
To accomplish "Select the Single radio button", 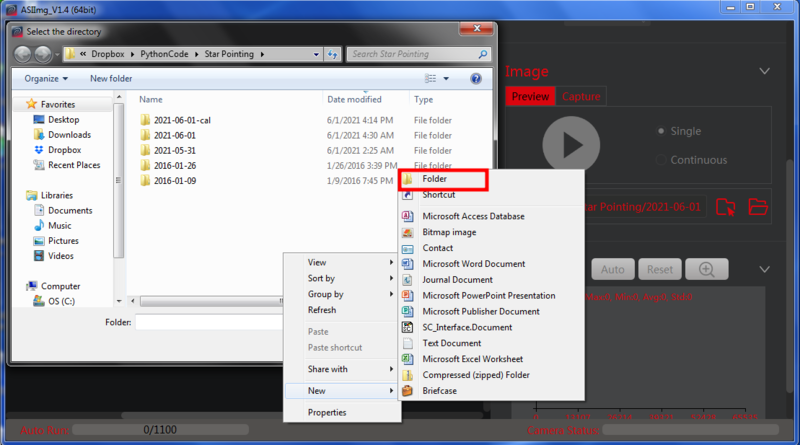I will click(661, 131).
